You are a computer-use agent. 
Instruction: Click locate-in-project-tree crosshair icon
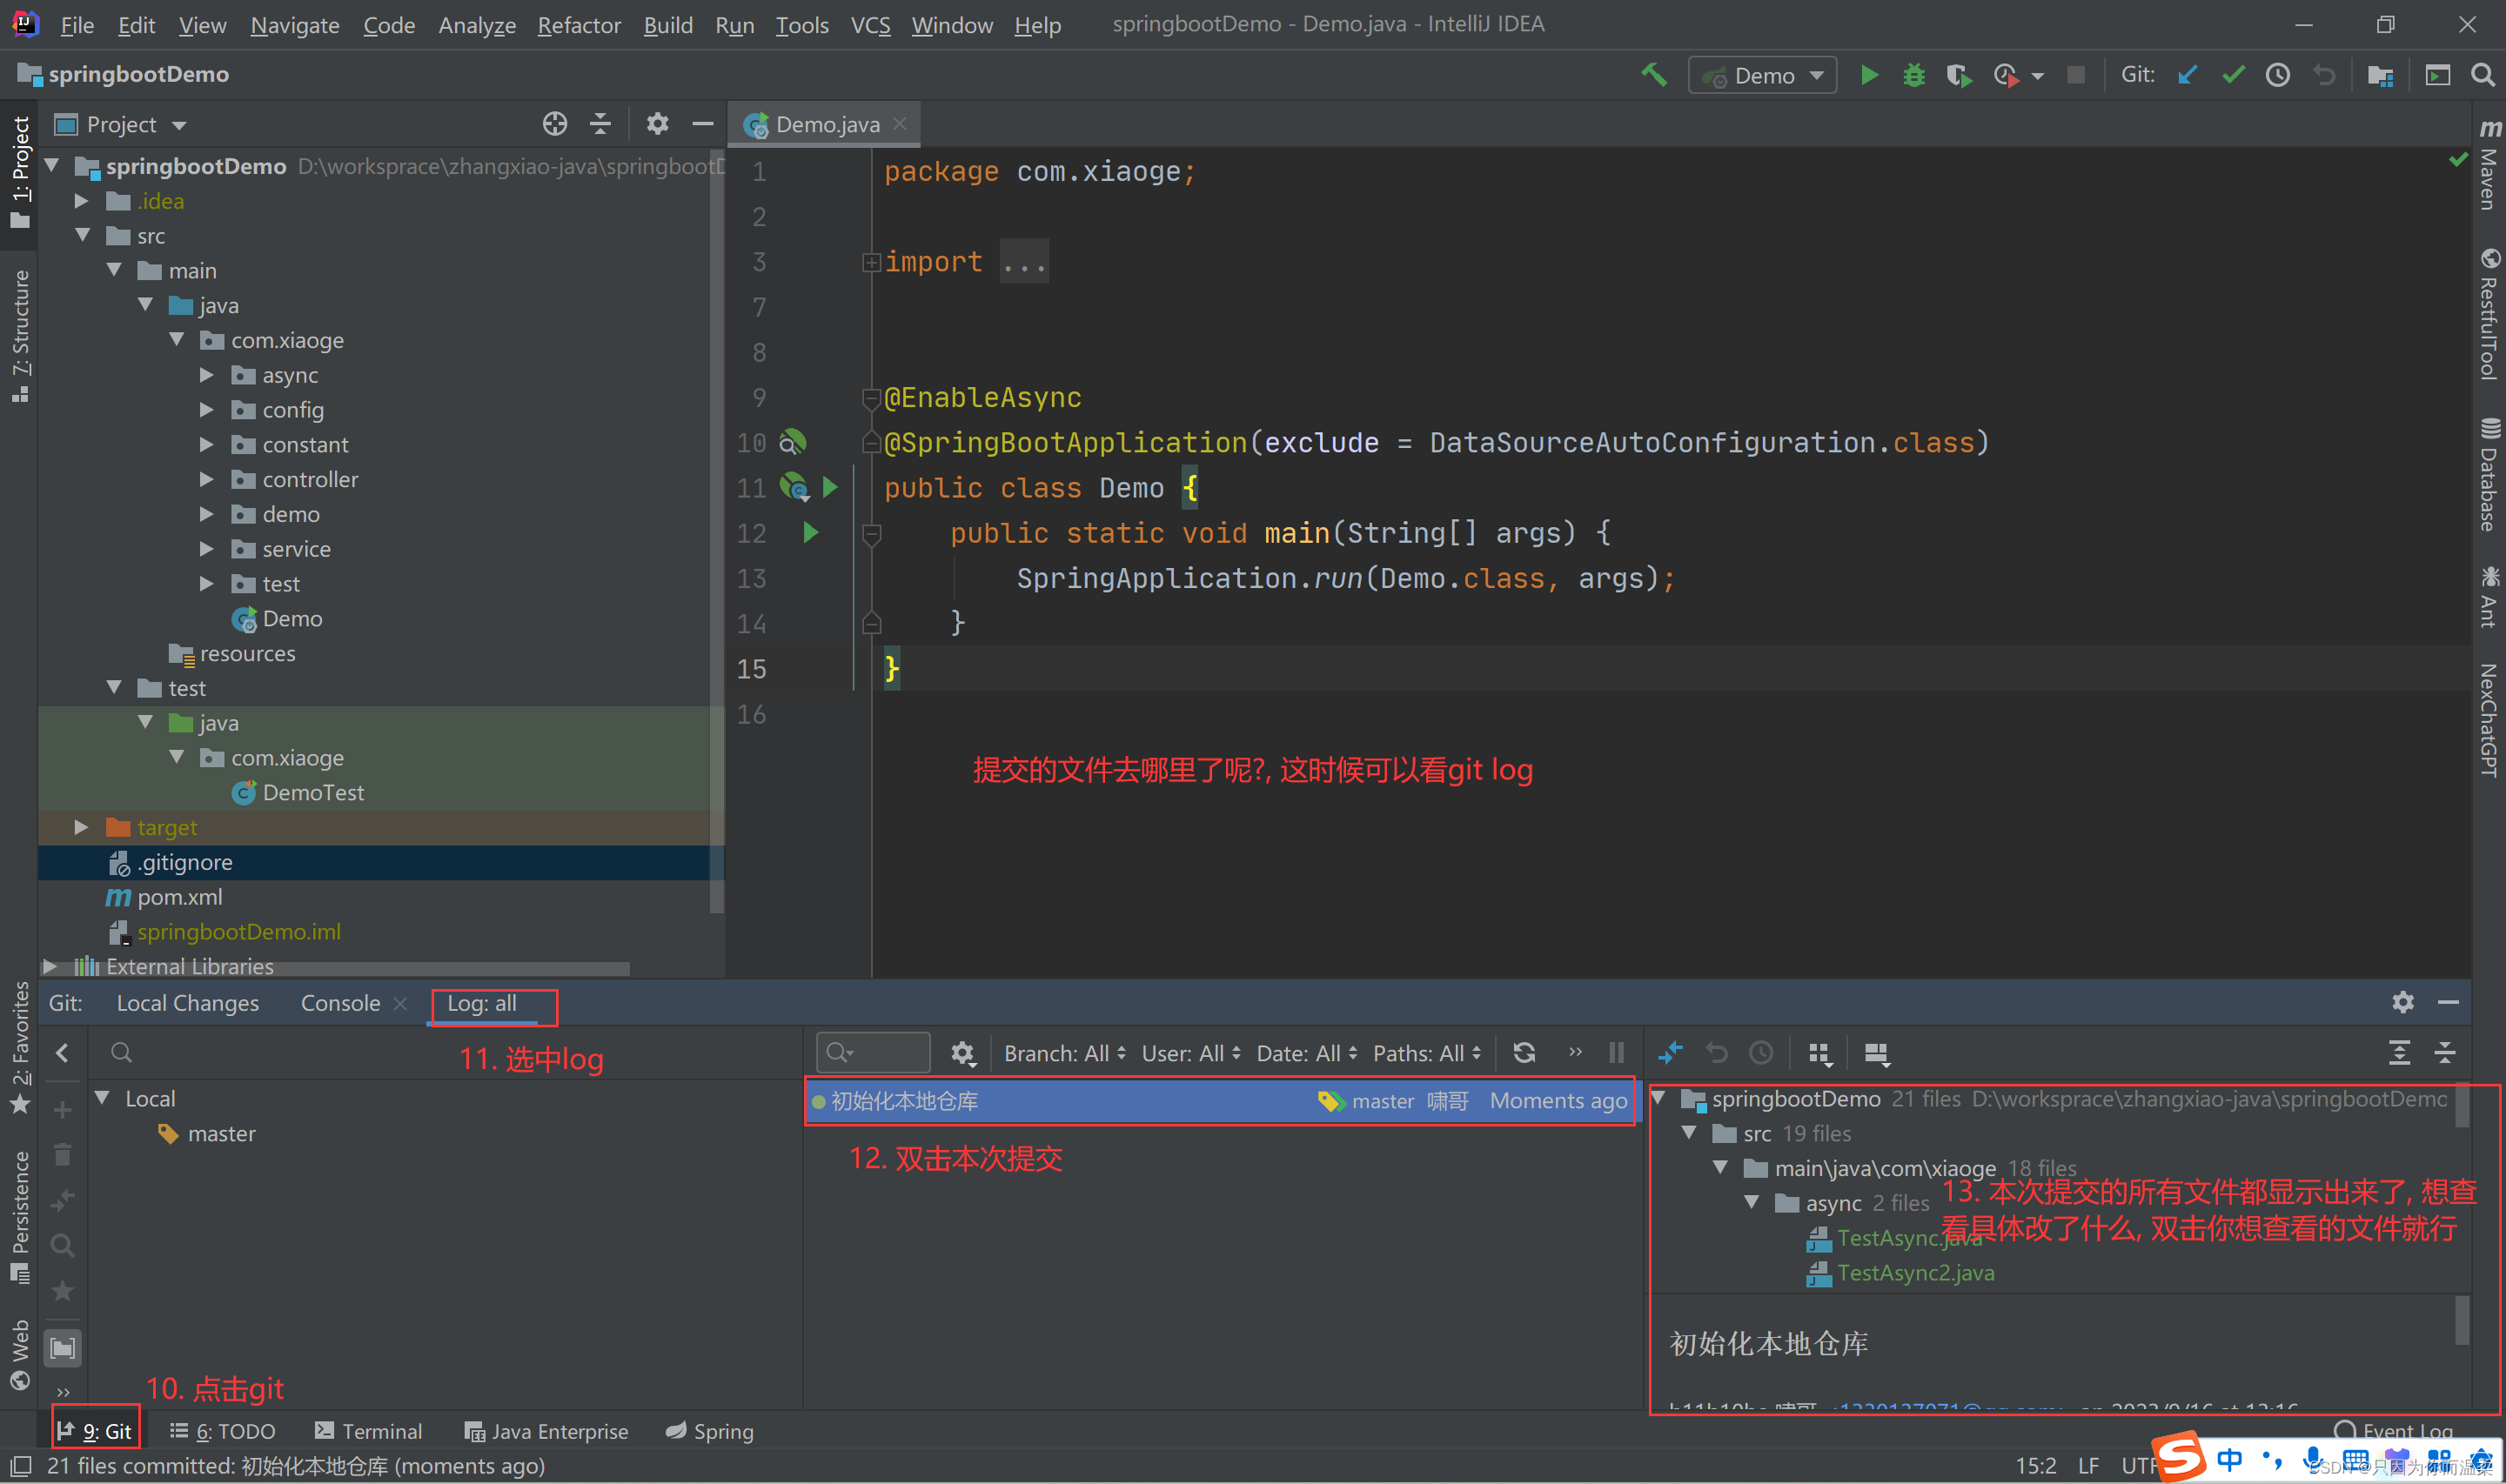click(x=554, y=124)
